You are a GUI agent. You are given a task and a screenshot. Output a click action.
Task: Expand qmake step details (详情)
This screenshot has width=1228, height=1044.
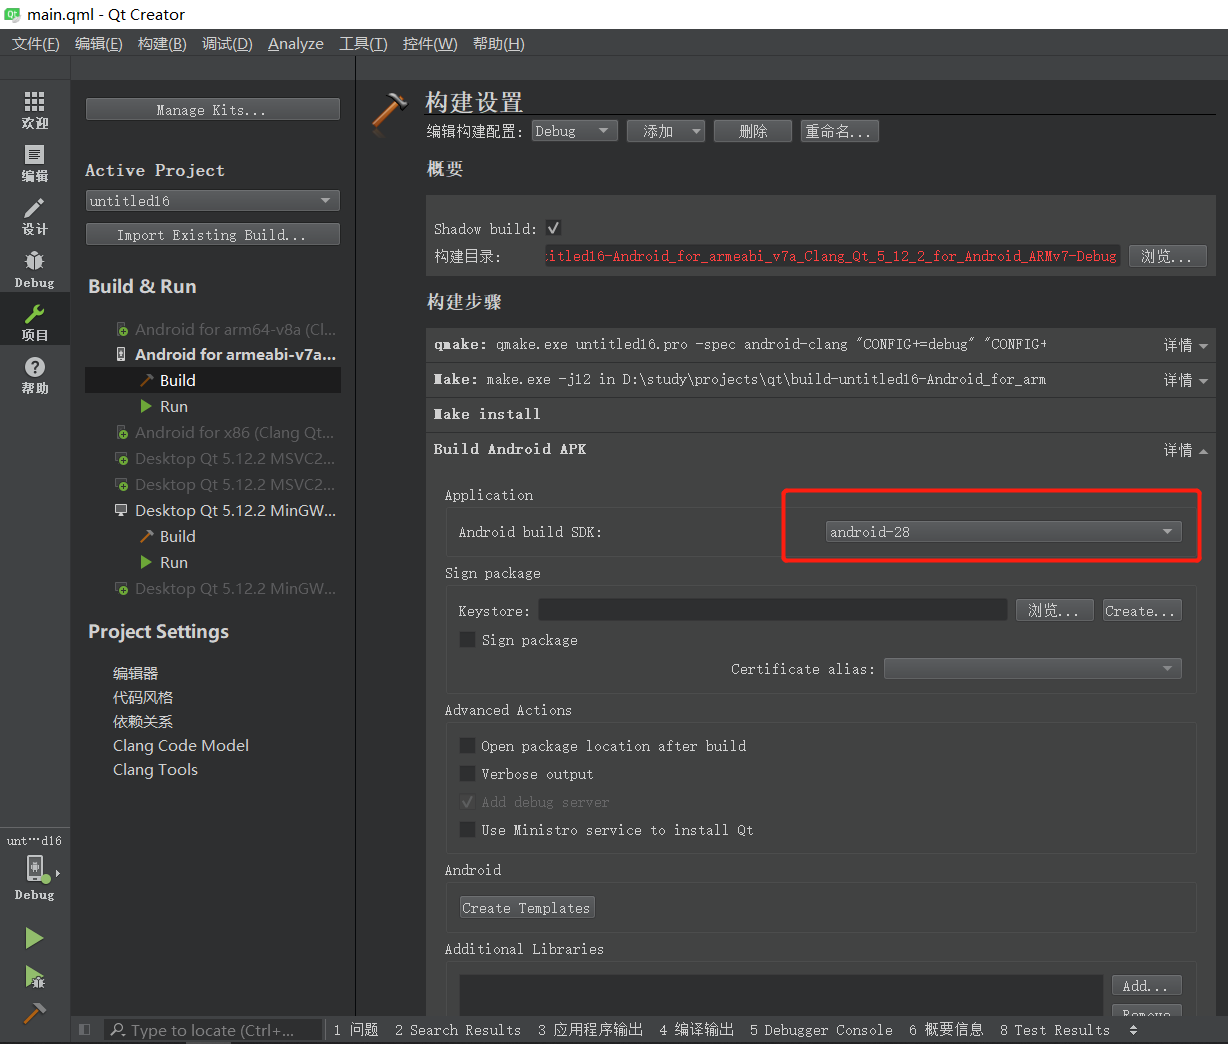(1186, 345)
